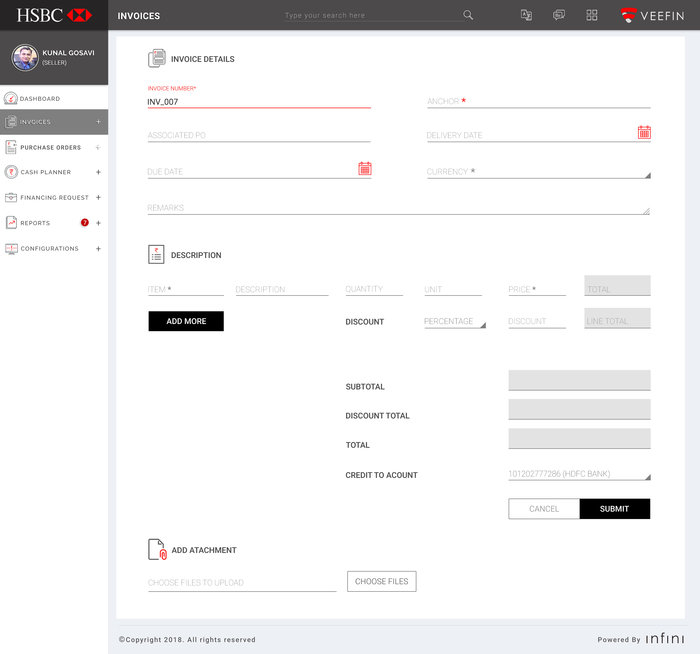Click the Subtotal value box
This screenshot has height=654, width=700.
point(579,380)
